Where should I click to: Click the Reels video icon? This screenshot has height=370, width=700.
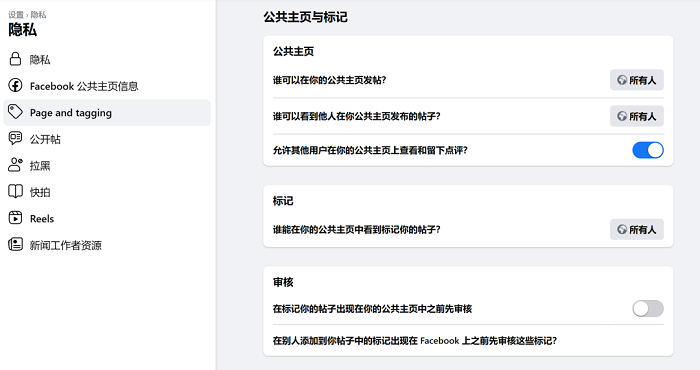click(x=15, y=218)
